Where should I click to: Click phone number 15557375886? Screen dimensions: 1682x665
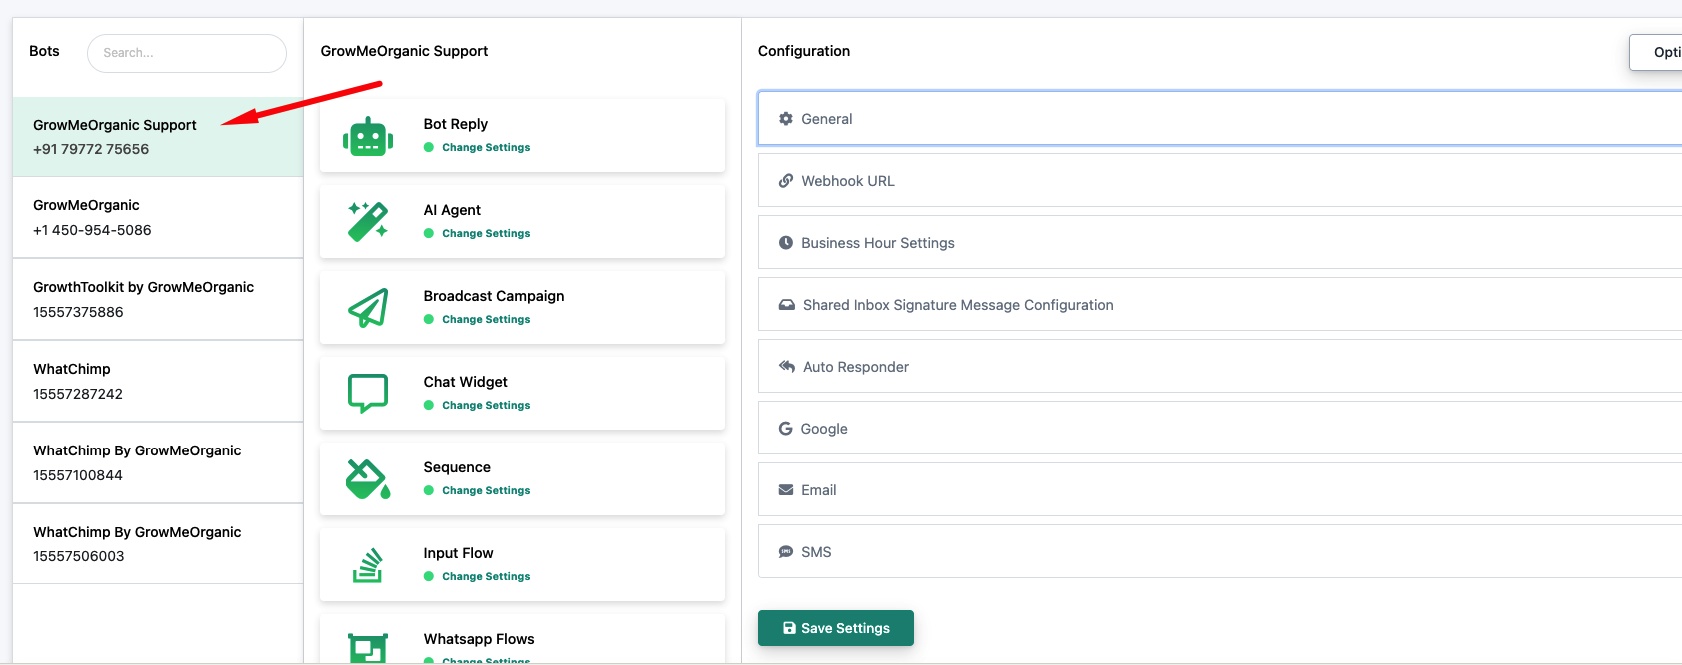(x=78, y=312)
